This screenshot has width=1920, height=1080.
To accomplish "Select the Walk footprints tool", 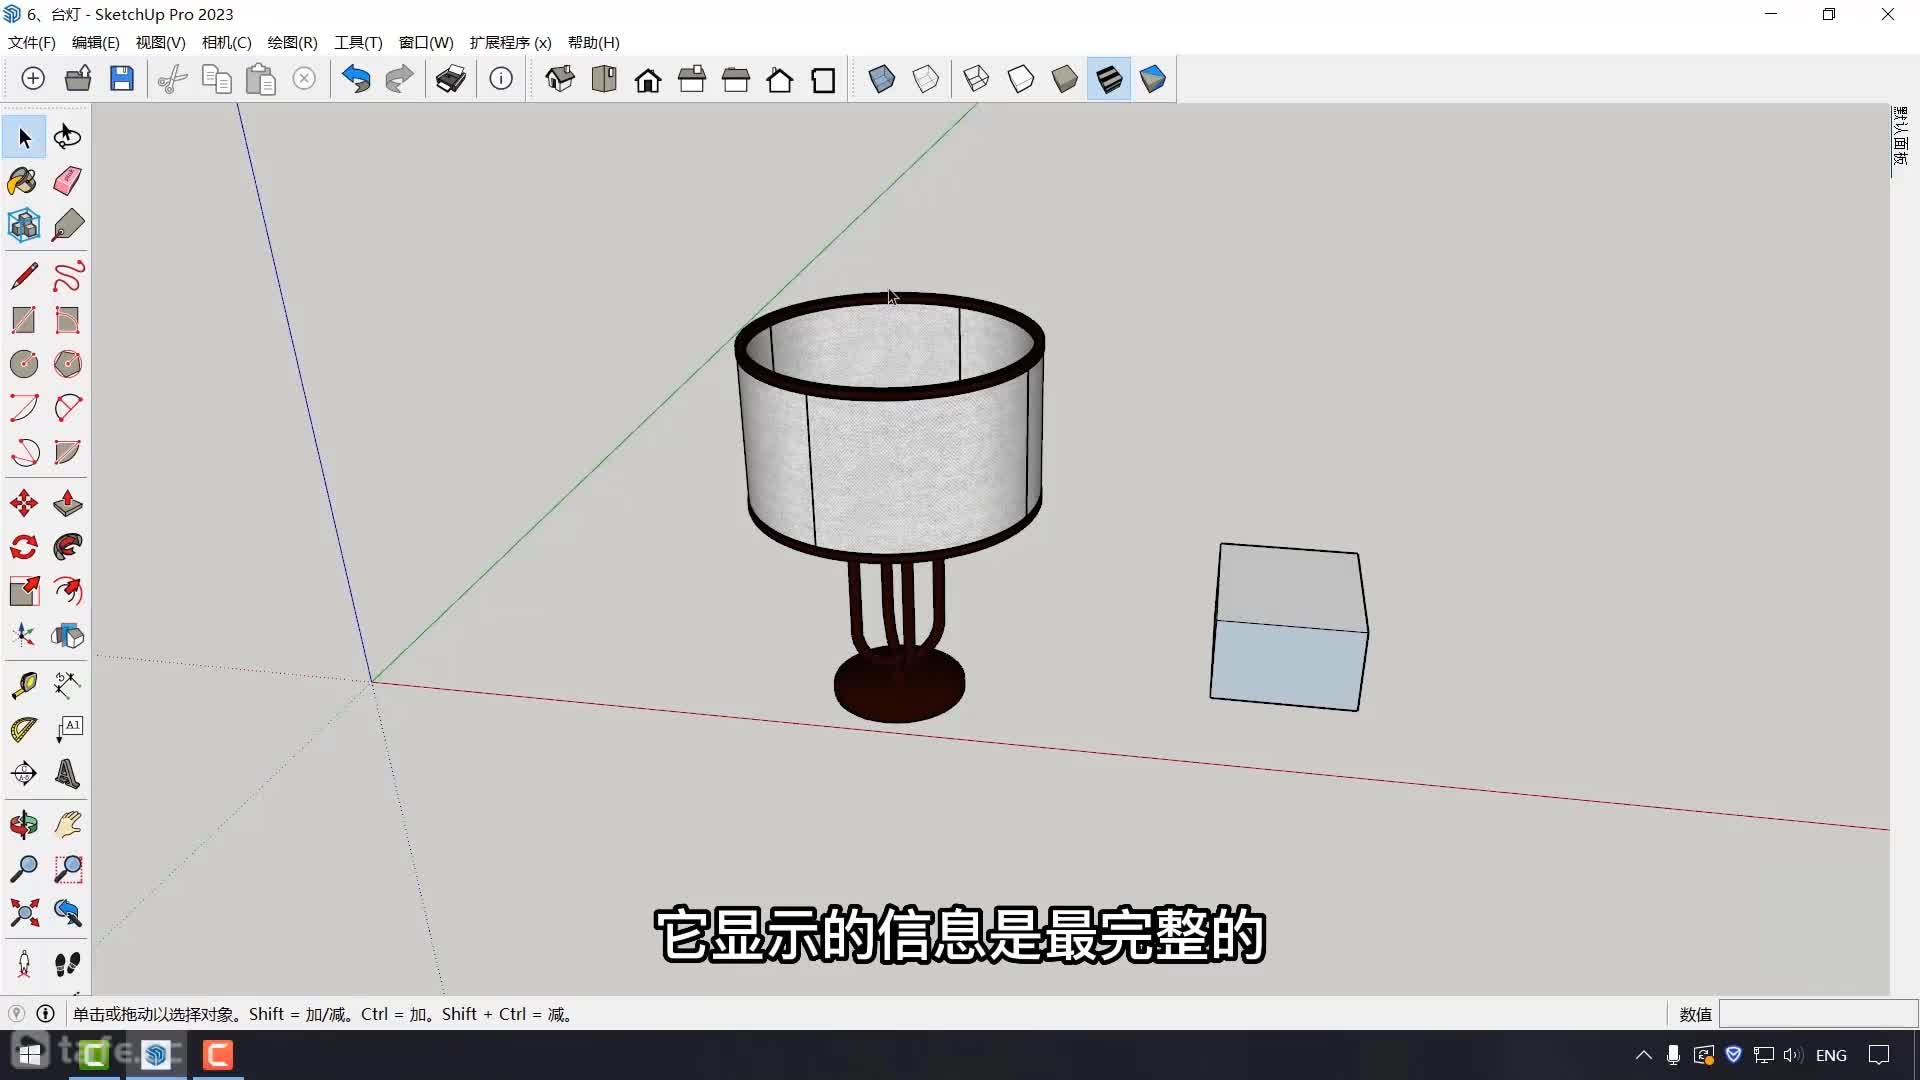I will click(x=68, y=964).
